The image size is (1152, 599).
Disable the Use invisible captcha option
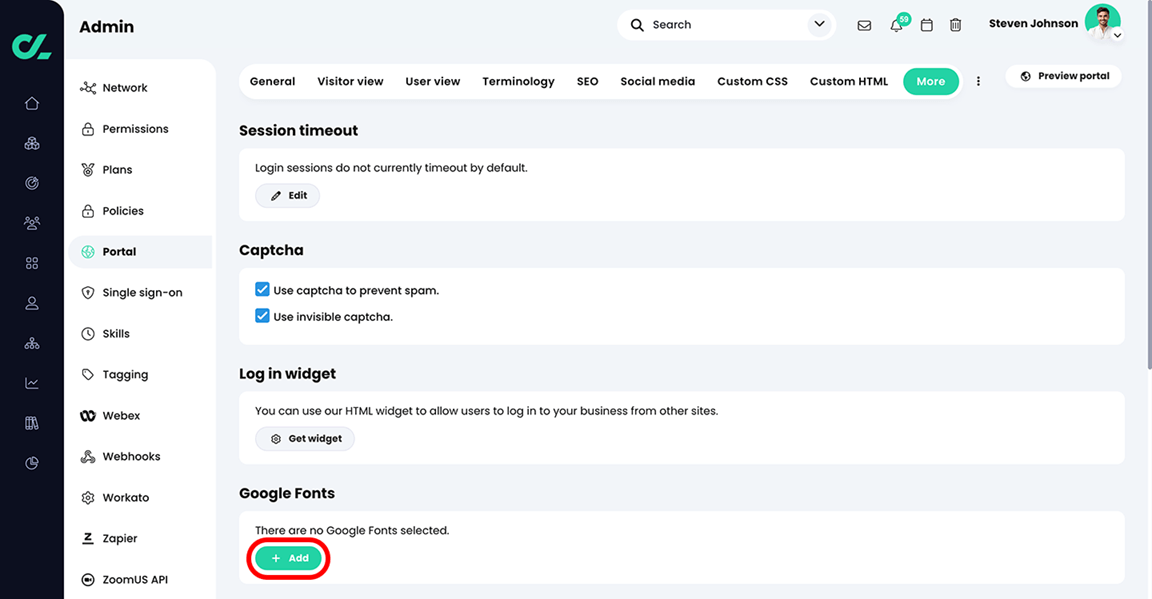(x=261, y=316)
